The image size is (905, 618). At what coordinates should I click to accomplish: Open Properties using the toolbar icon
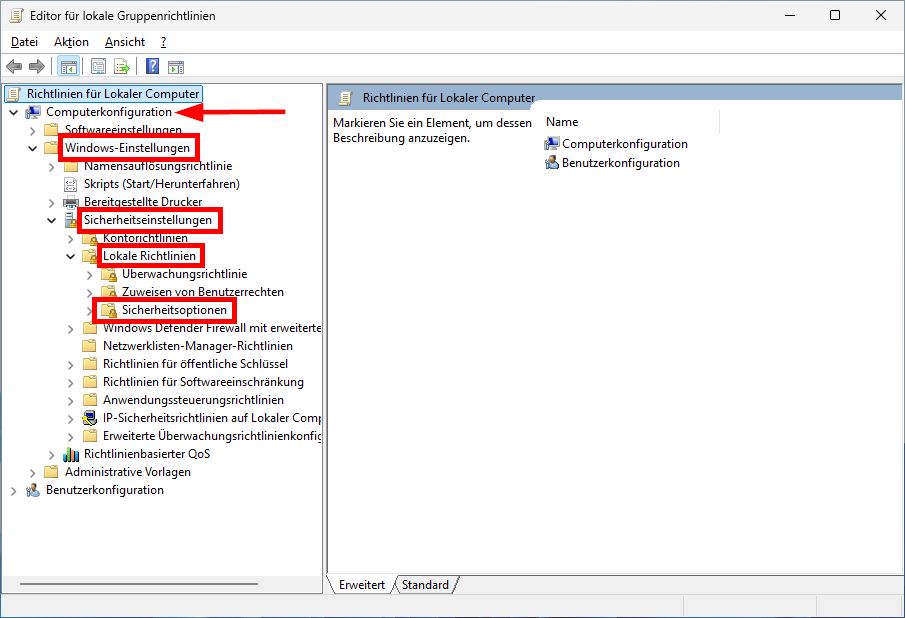click(x=97, y=66)
